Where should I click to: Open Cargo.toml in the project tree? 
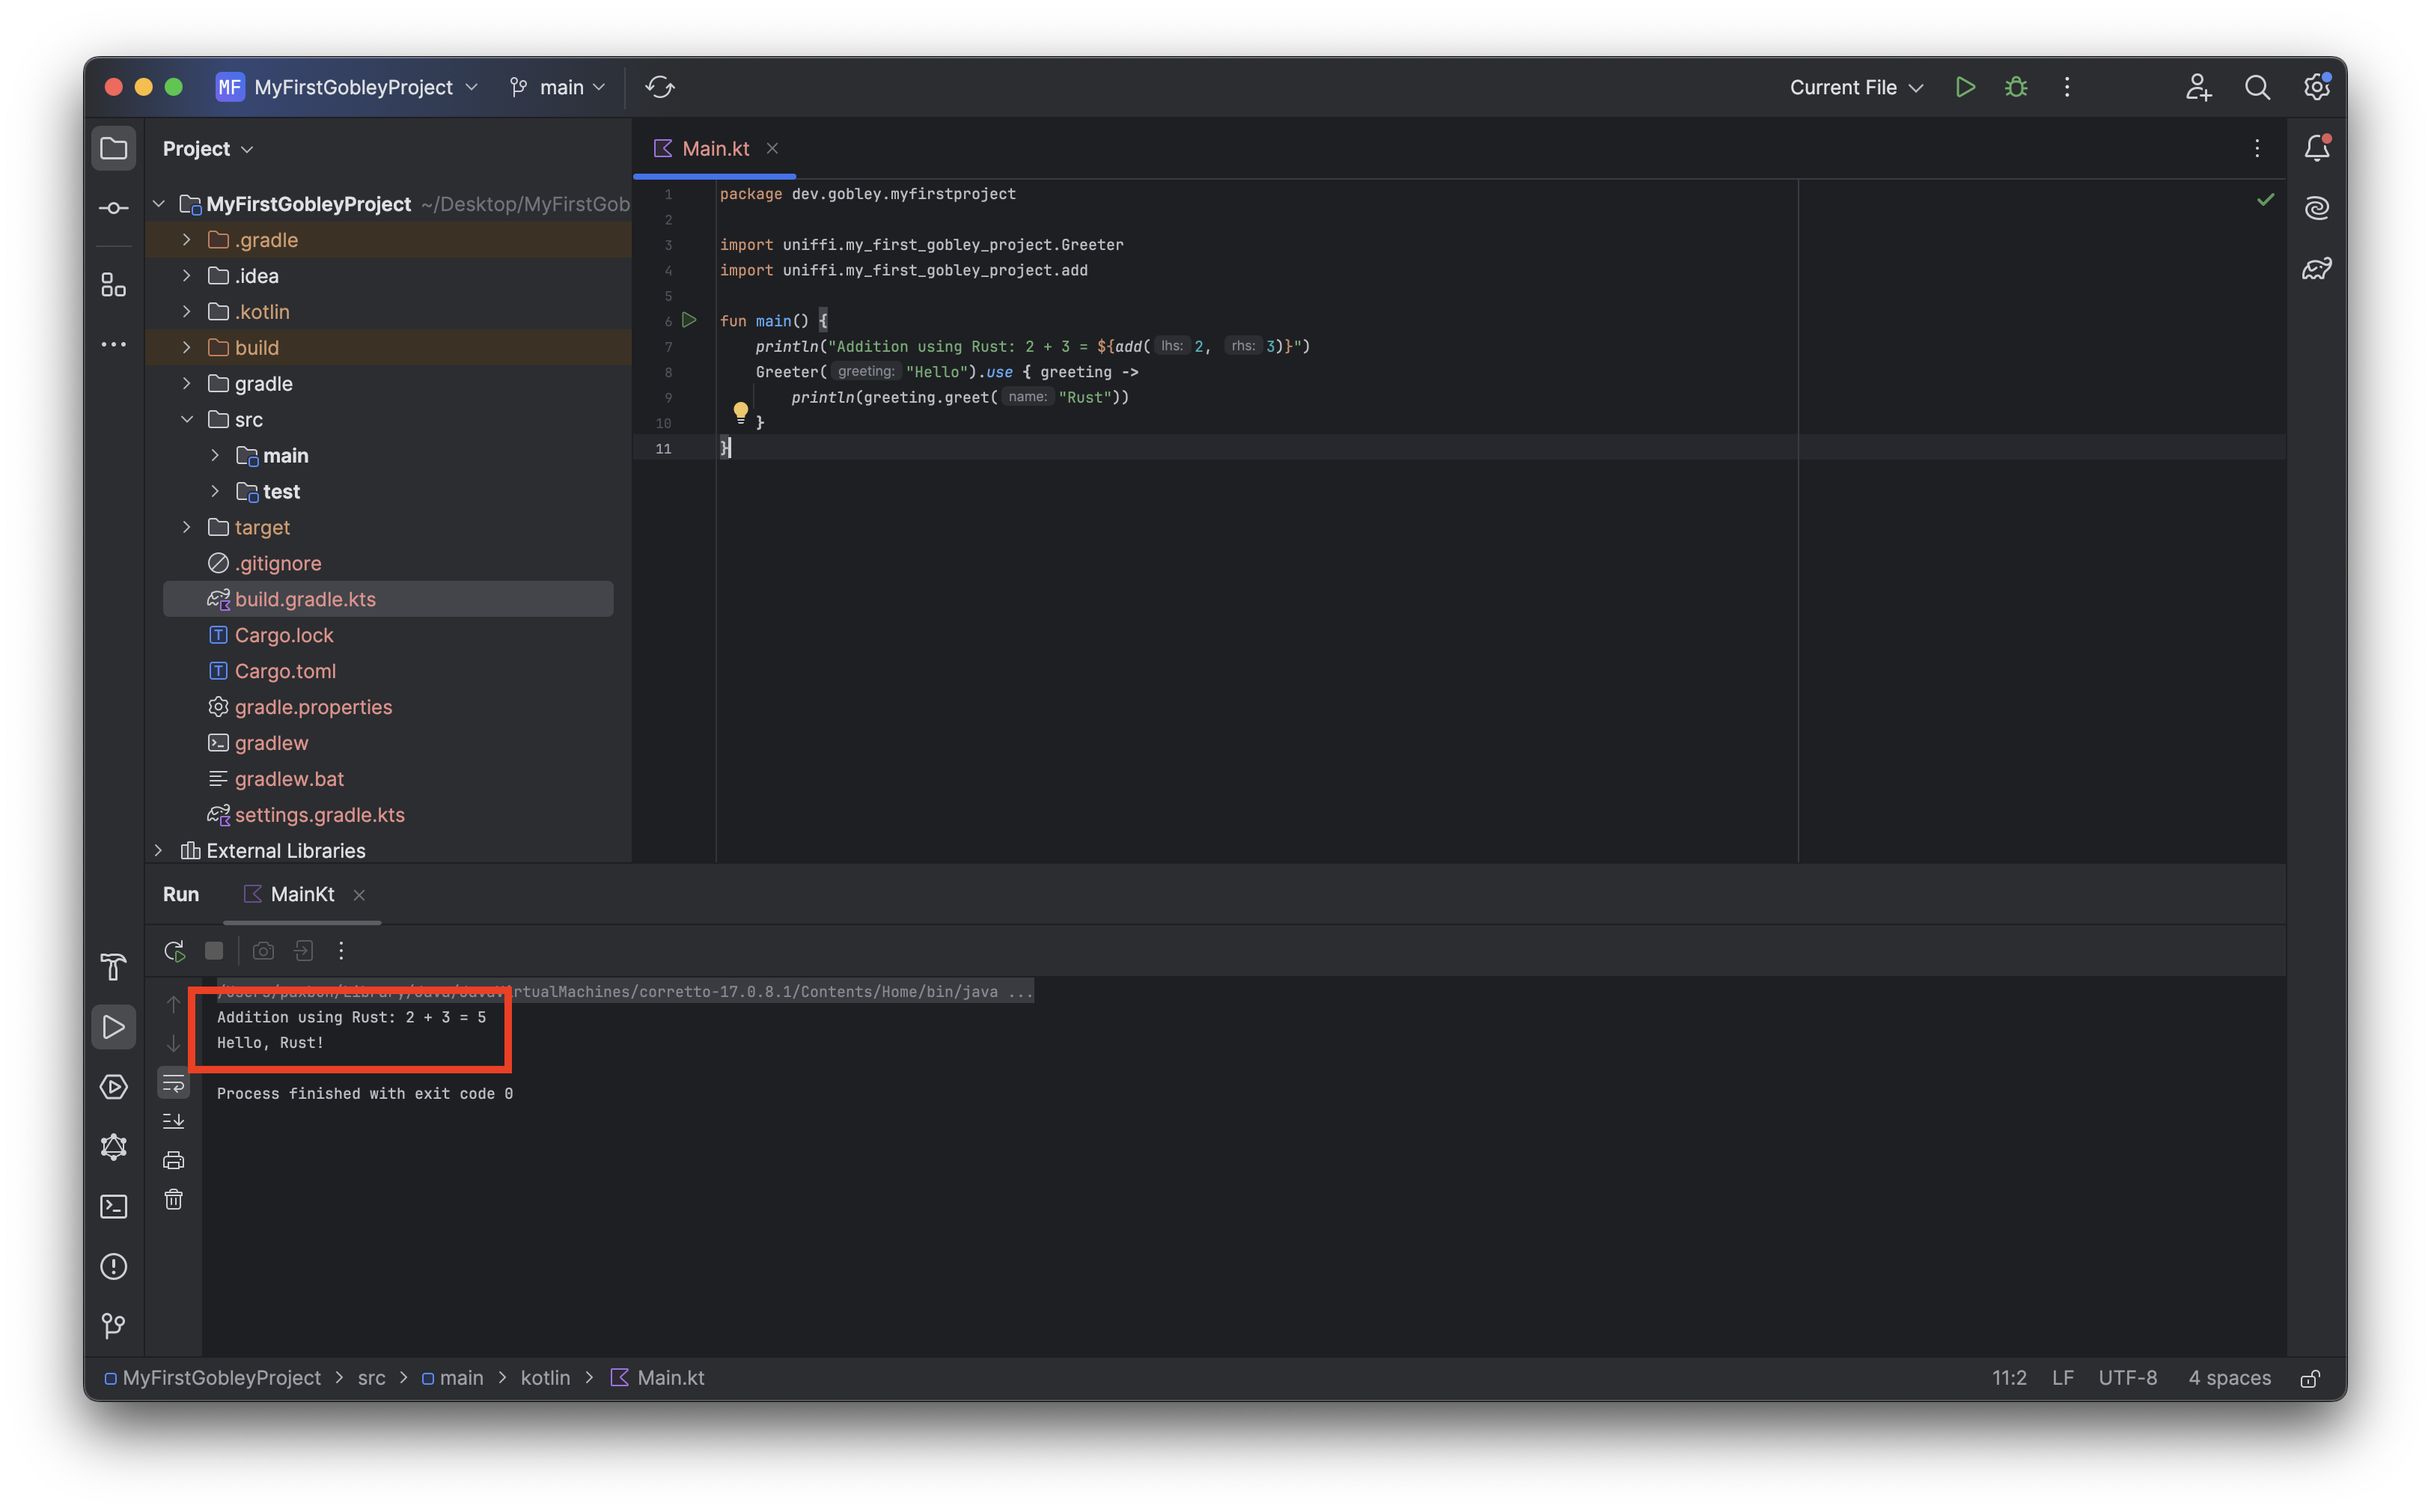coord(285,671)
